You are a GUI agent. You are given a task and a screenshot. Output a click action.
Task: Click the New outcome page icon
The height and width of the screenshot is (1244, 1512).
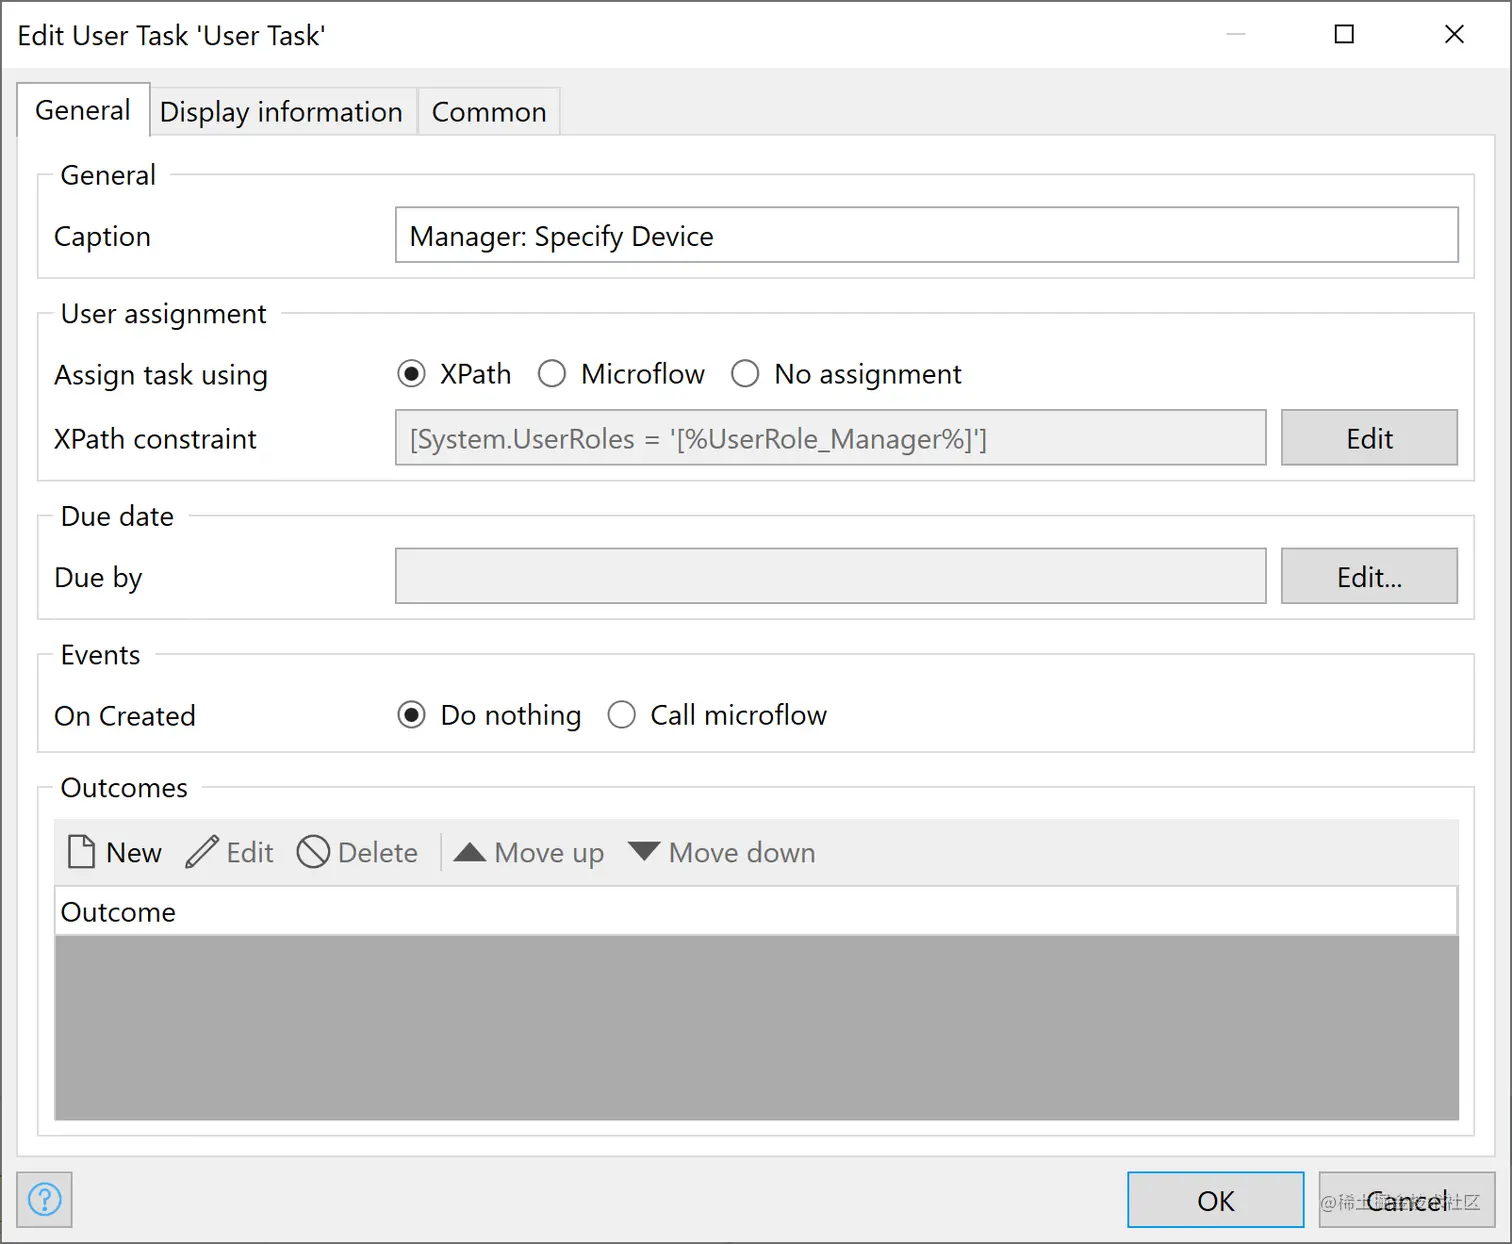[x=82, y=852]
